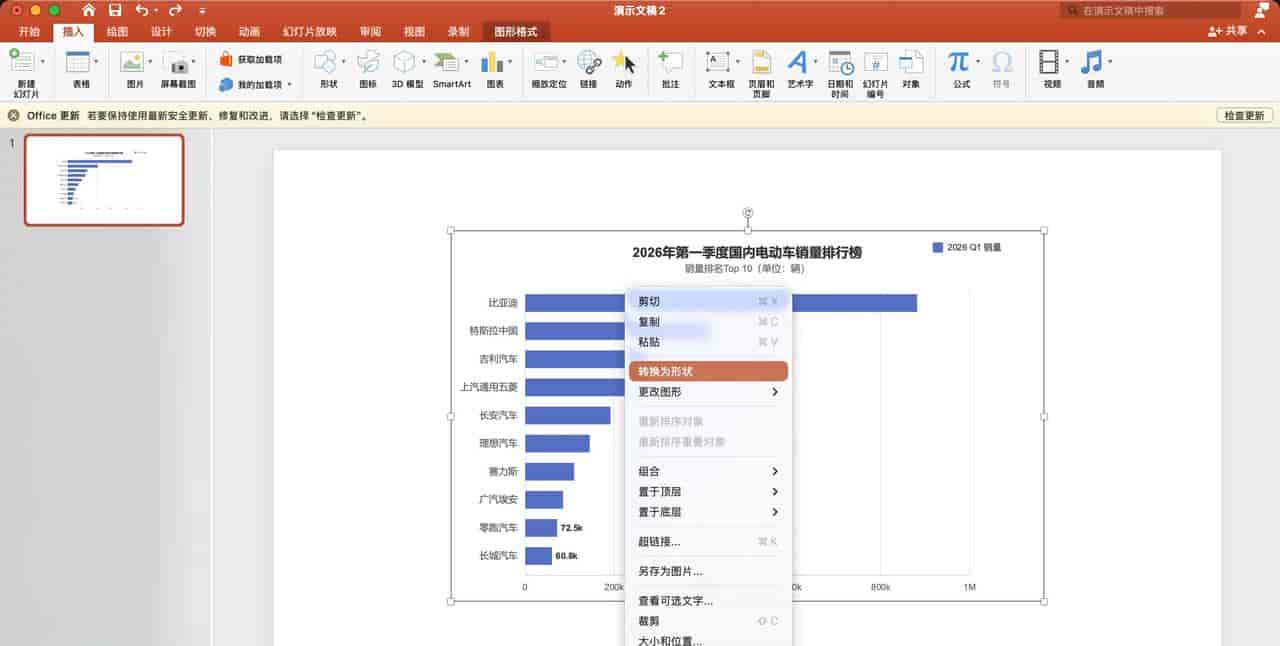The height and width of the screenshot is (646, 1280).
Task: Select slide 1 thumbnail
Action: tap(104, 180)
